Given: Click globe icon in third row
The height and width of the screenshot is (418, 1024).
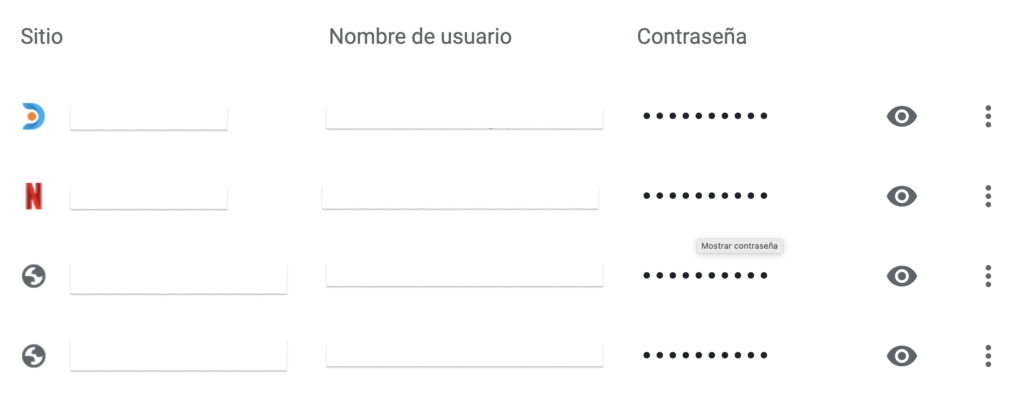Looking at the screenshot, I should point(33,276).
